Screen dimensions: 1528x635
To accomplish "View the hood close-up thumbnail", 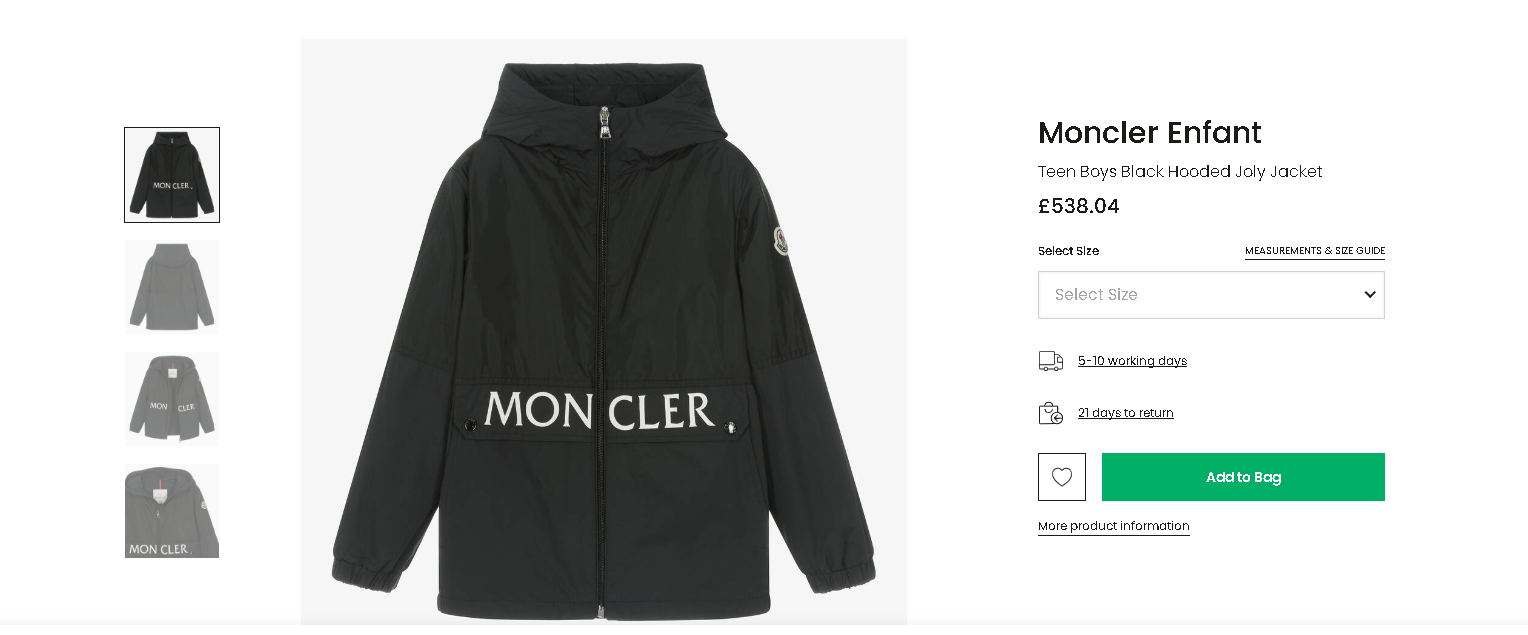I will coord(172,511).
